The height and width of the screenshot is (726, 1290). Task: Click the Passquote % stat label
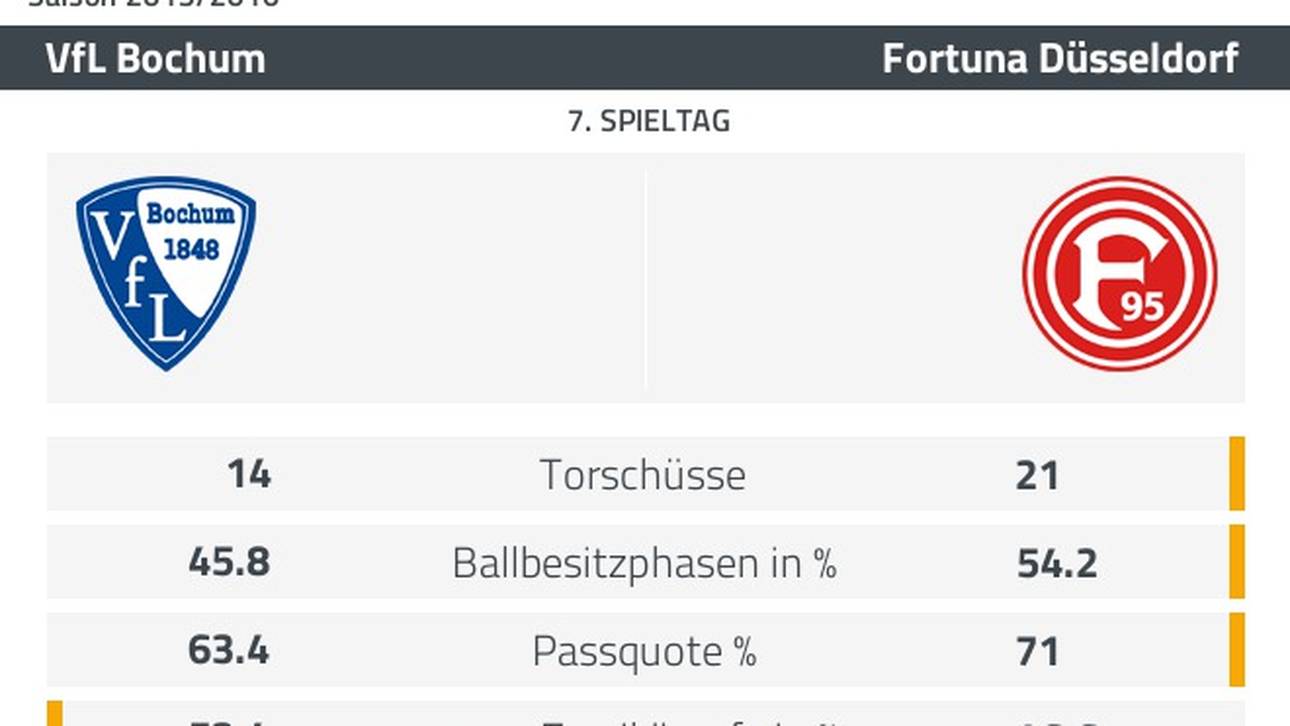pos(644,652)
